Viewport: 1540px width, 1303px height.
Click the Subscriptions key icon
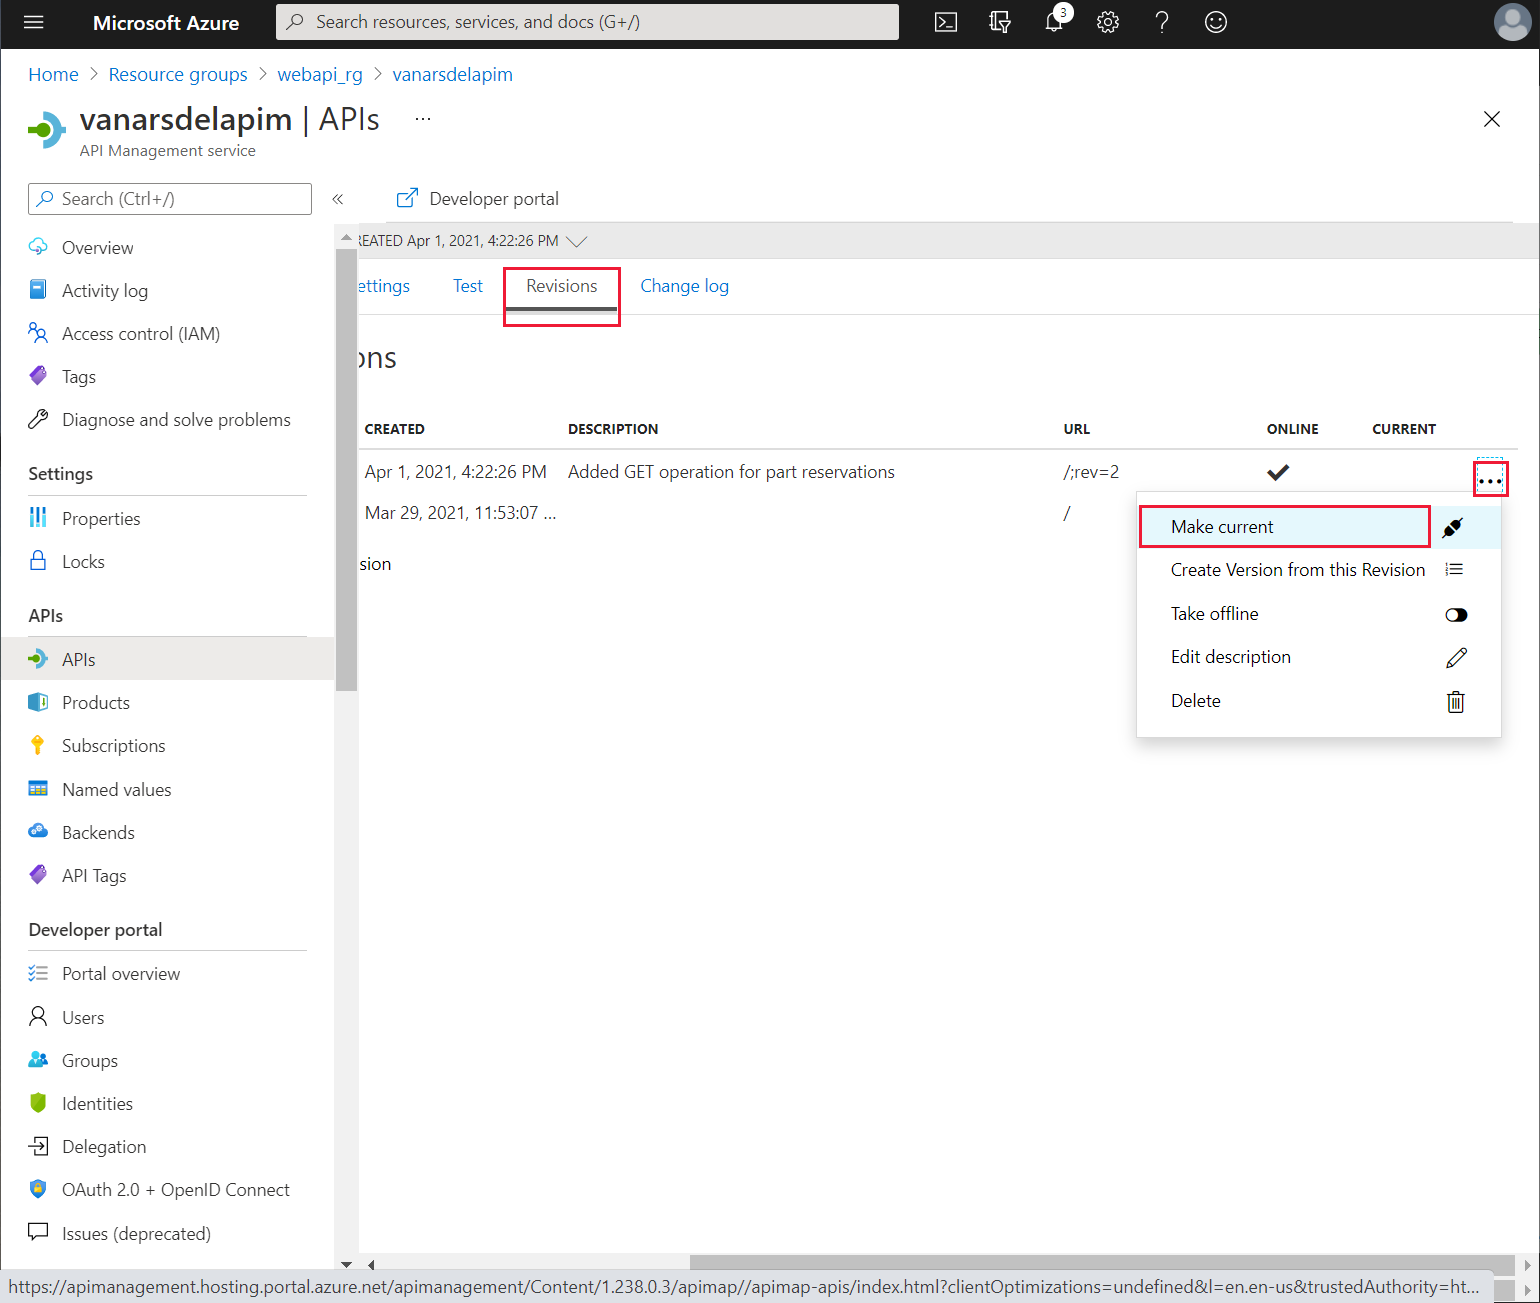point(38,745)
